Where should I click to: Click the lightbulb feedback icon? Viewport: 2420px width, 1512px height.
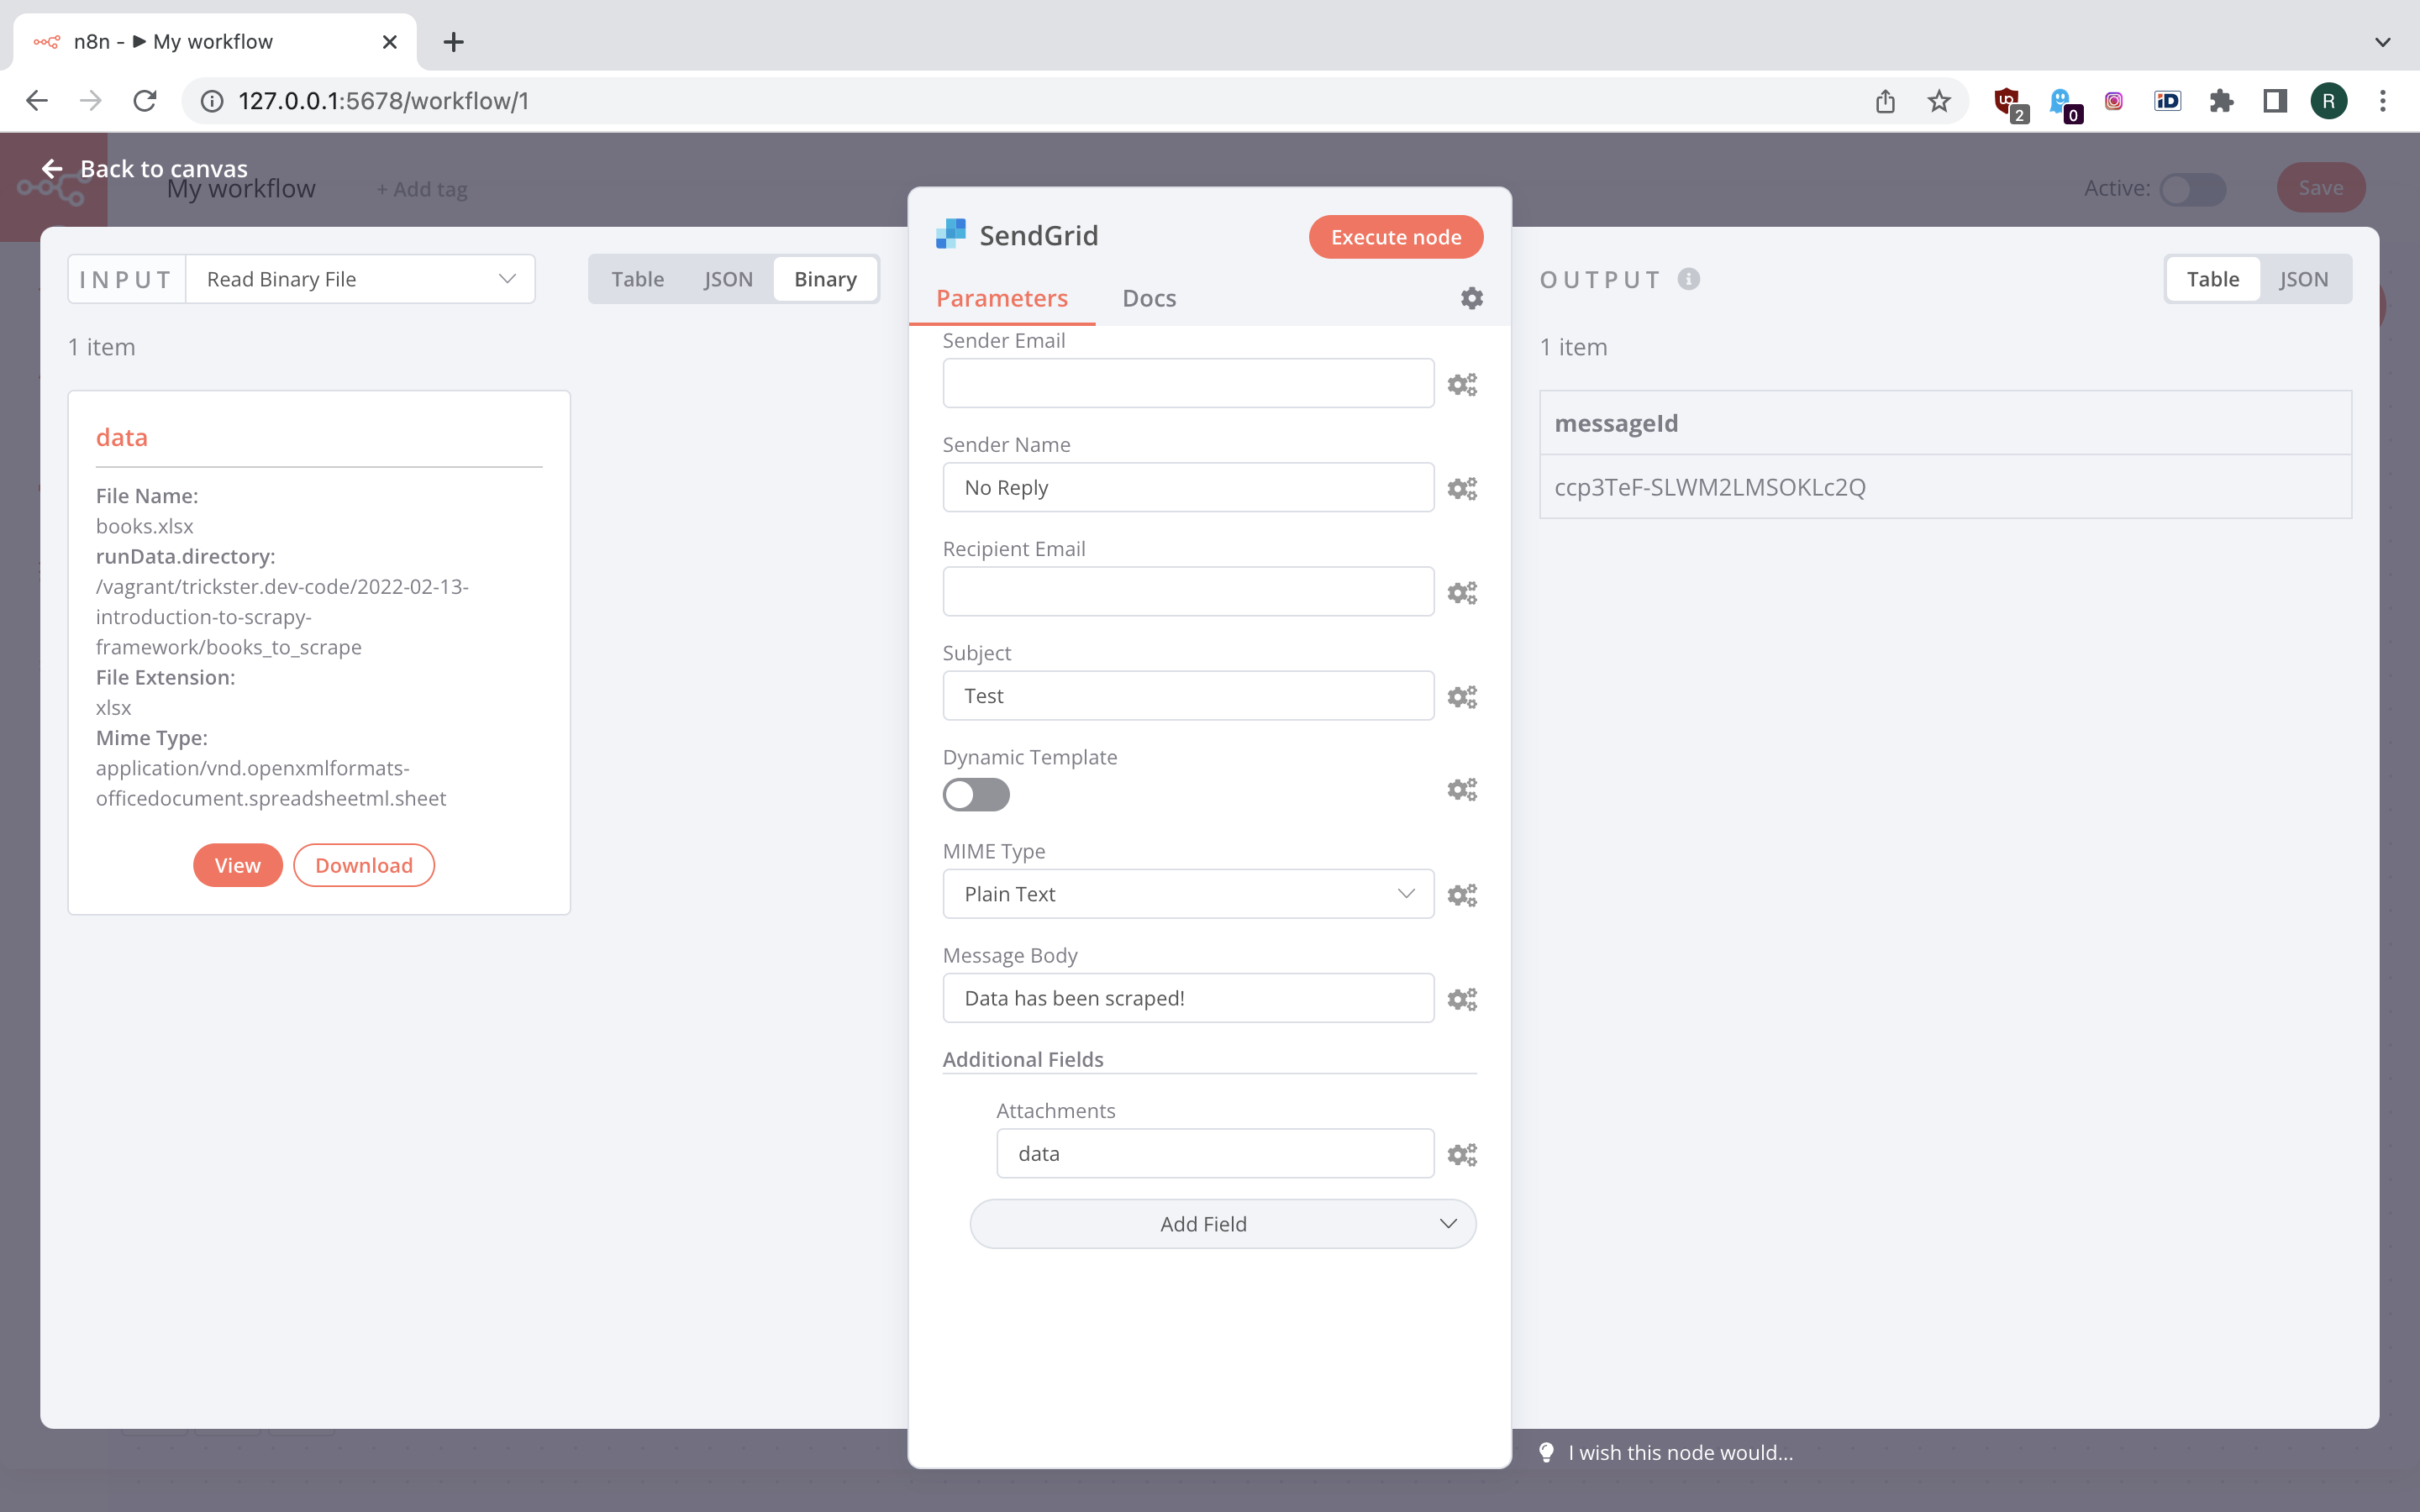pyautogui.click(x=1546, y=1452)
